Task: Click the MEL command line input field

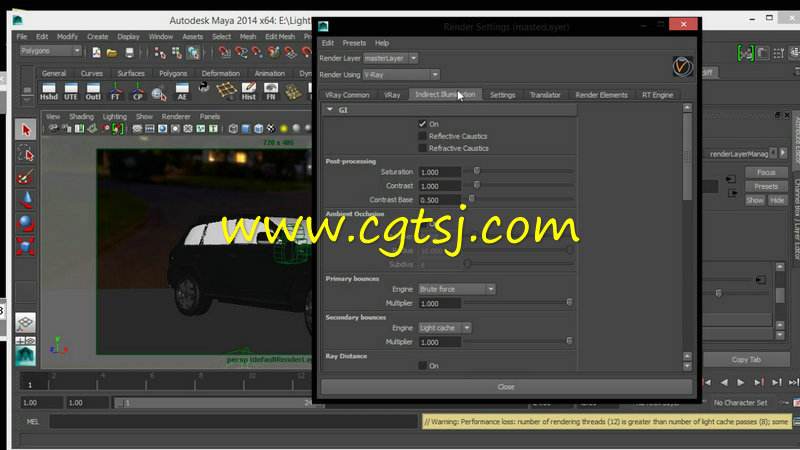Action: coord(233,422)
